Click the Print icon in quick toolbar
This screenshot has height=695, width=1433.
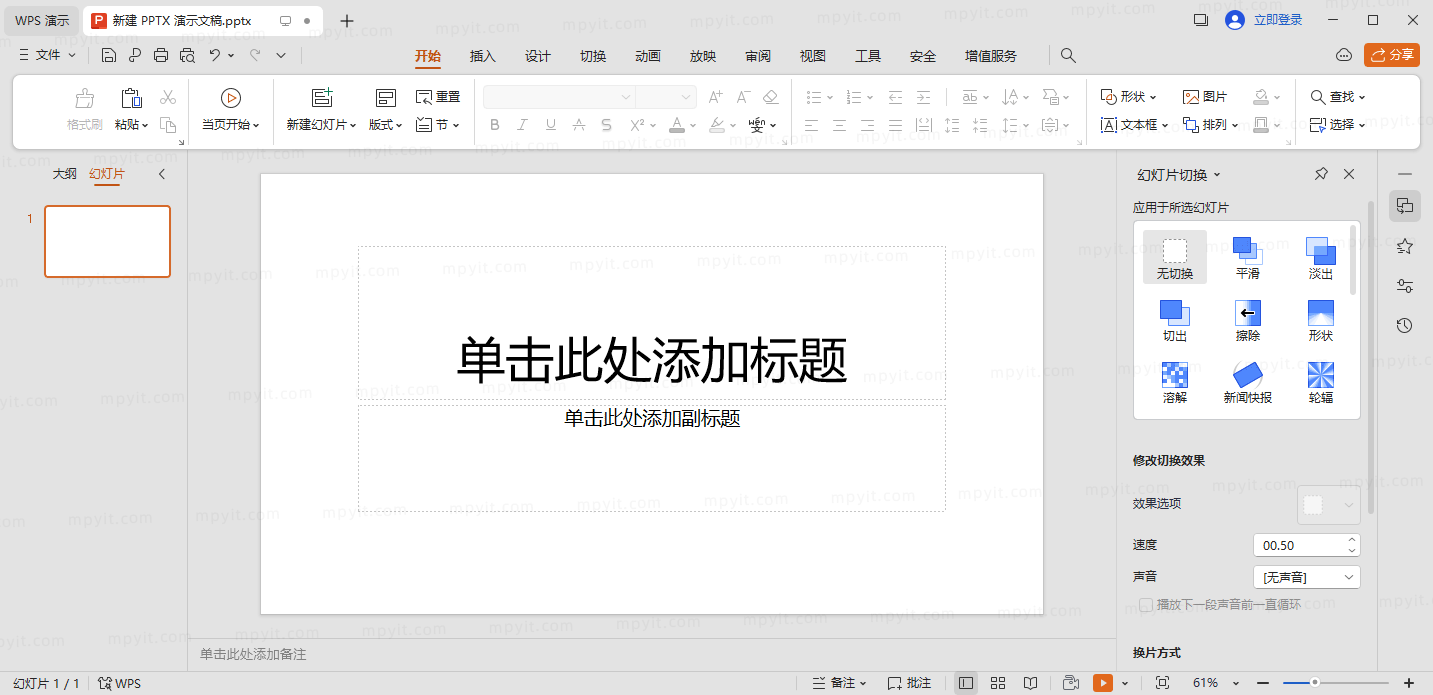[161, 56]
